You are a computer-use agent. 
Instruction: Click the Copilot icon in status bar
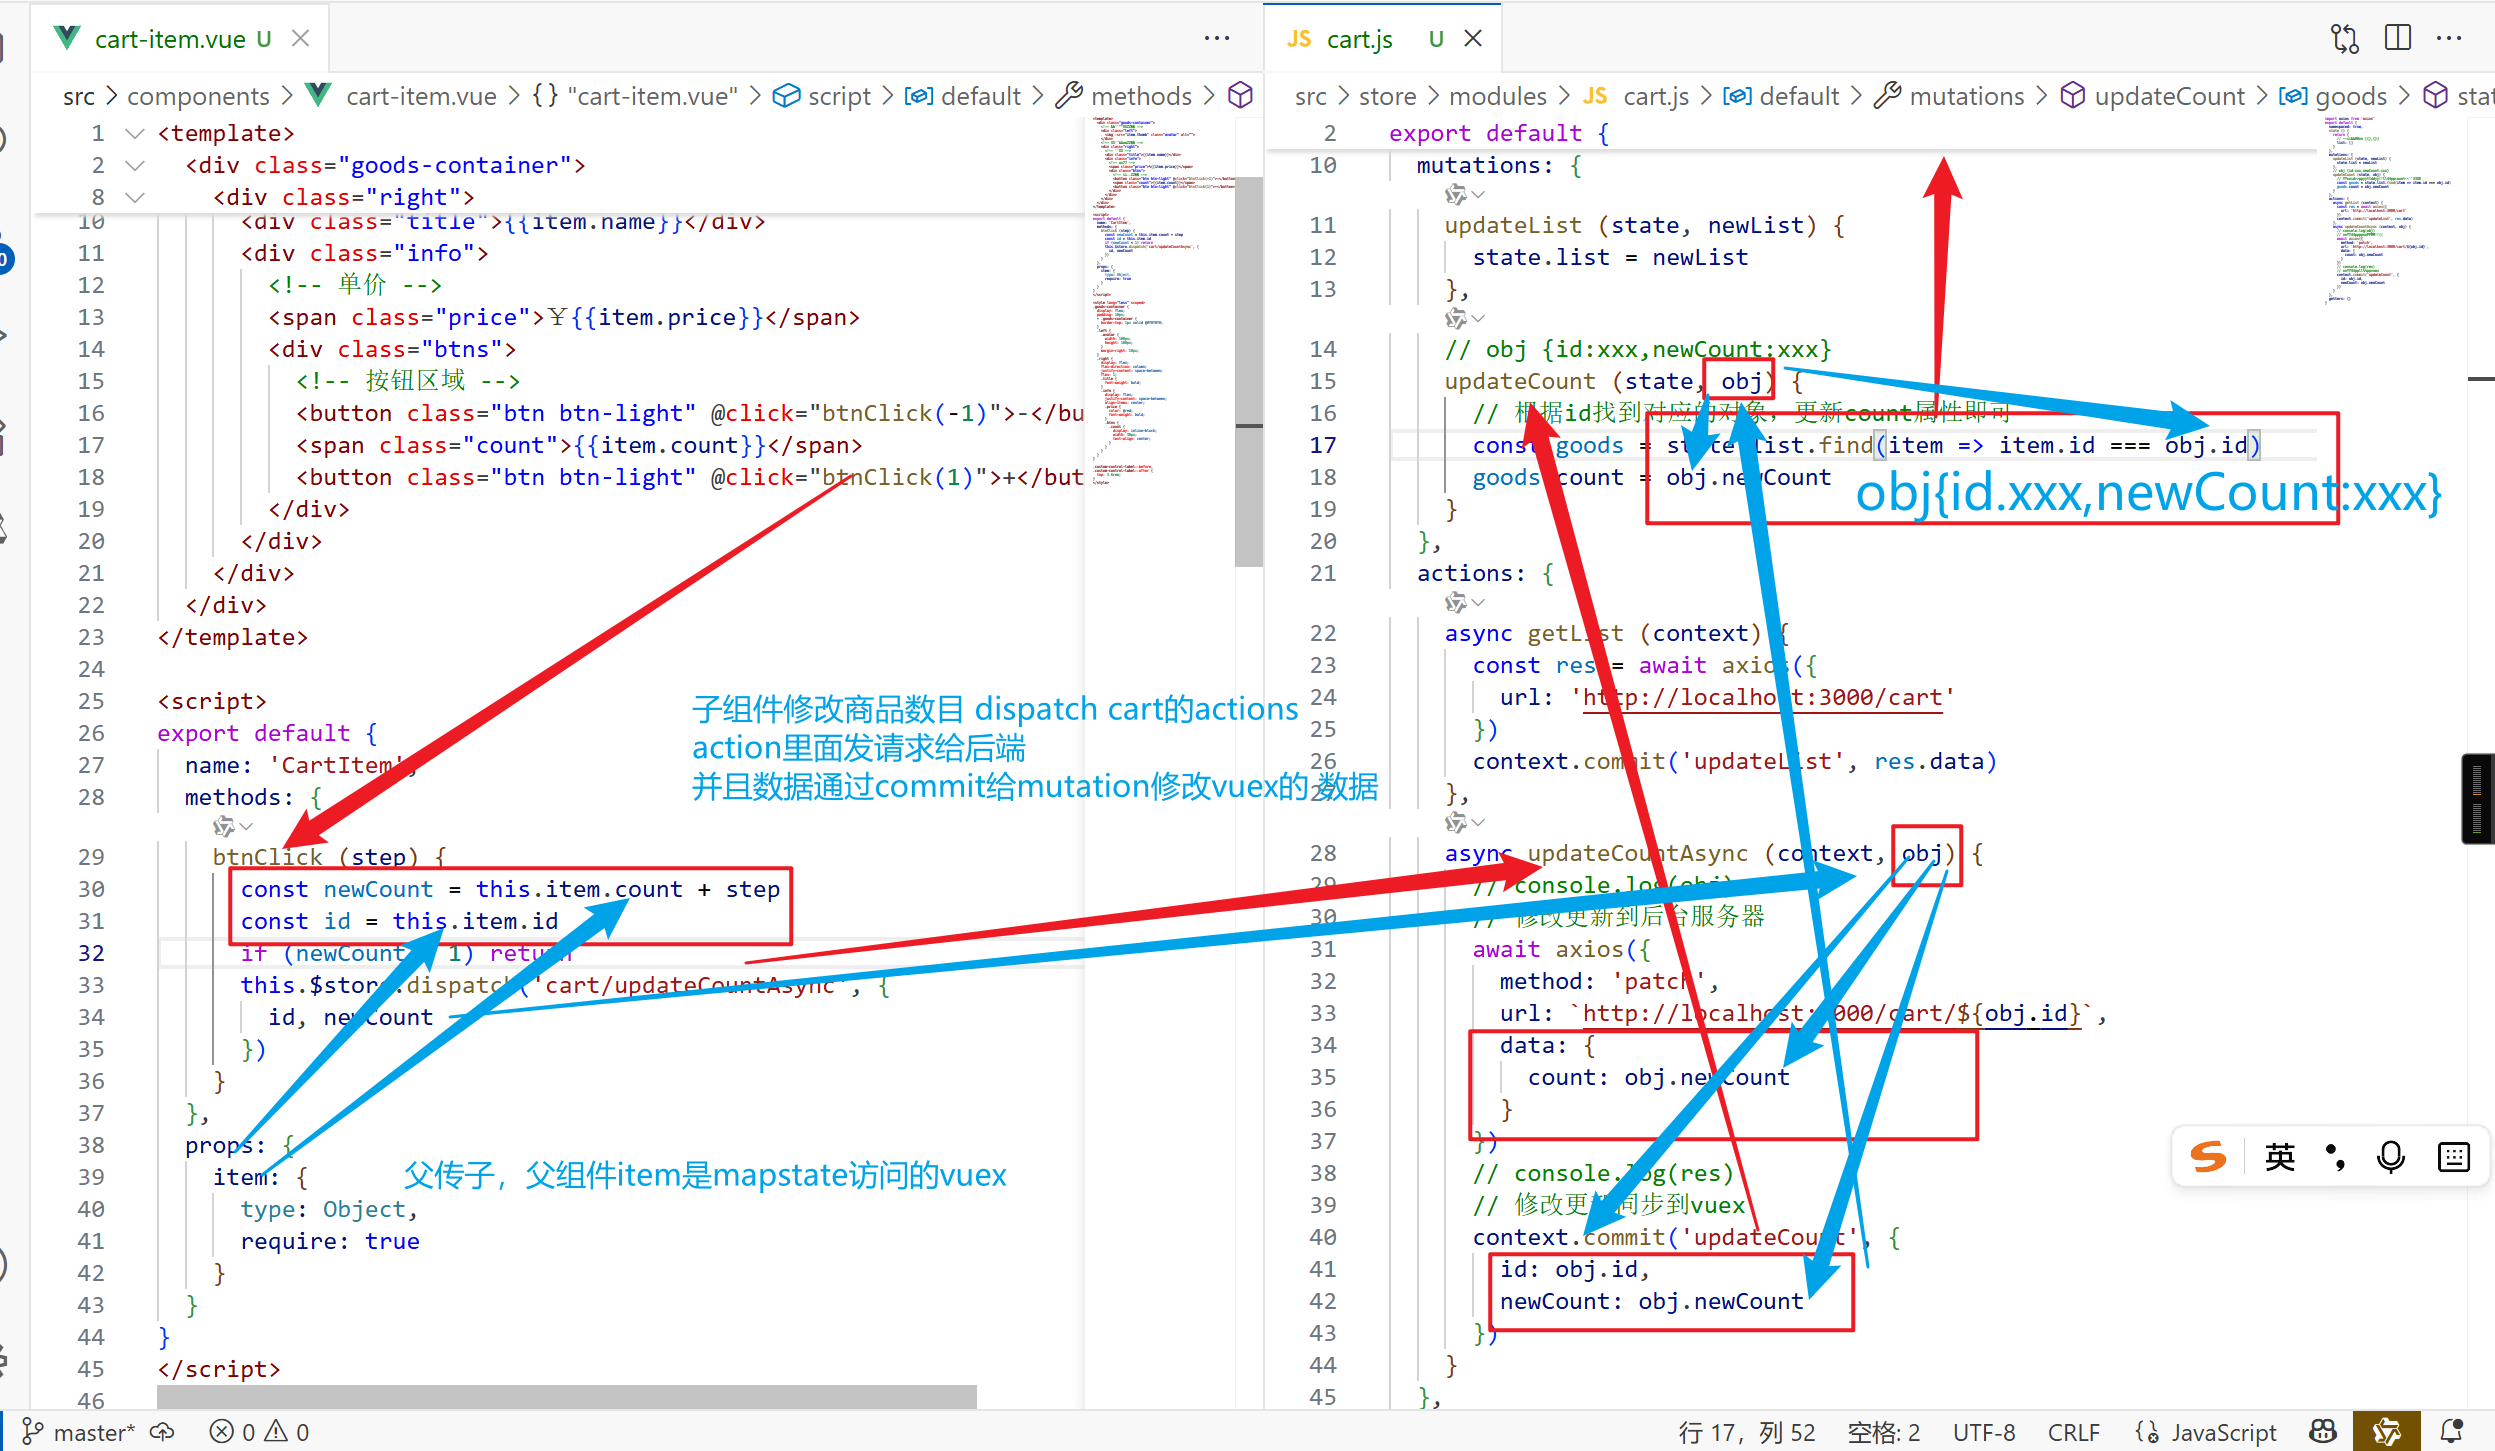coord(2323,1432)
